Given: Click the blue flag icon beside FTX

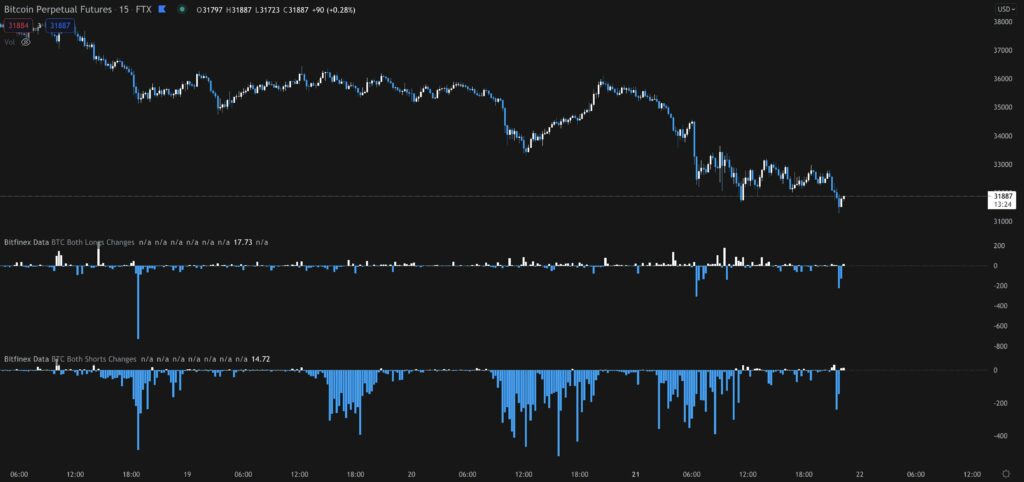Looking at the screenshot, I should [x=162, y=9].
